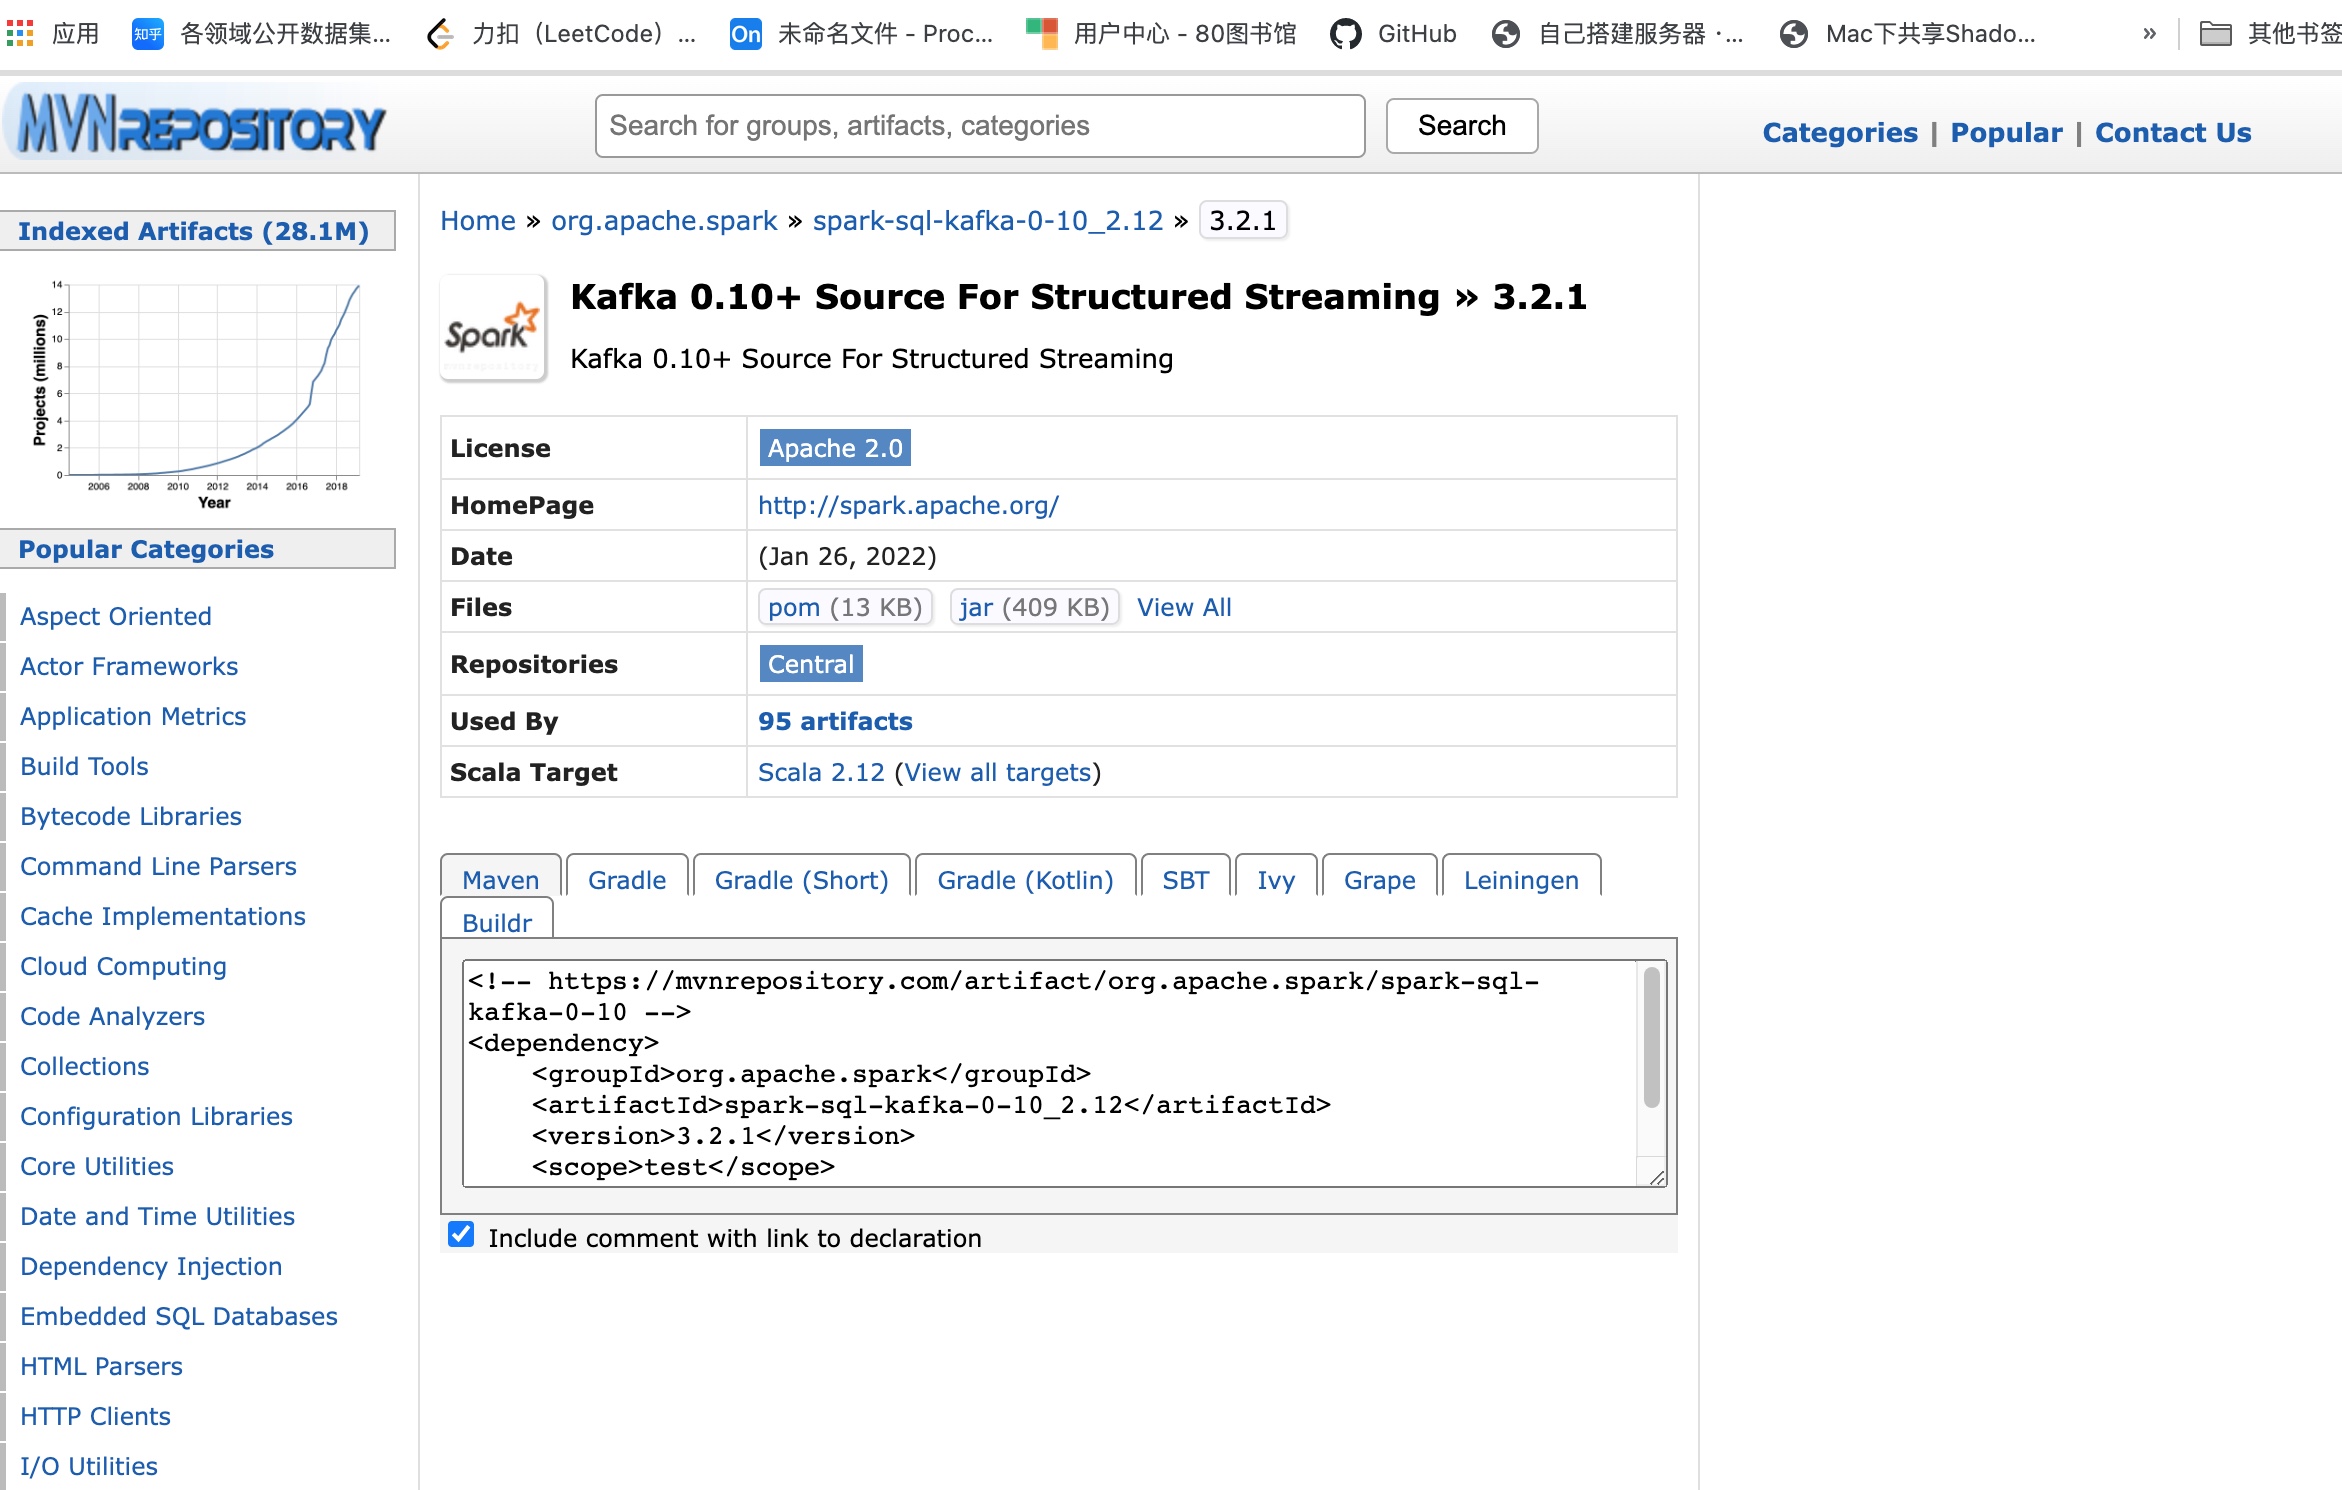This screenshot has width=2342, height=1490.
Task: Open Cache Implementations category
Action: [163, 916]
